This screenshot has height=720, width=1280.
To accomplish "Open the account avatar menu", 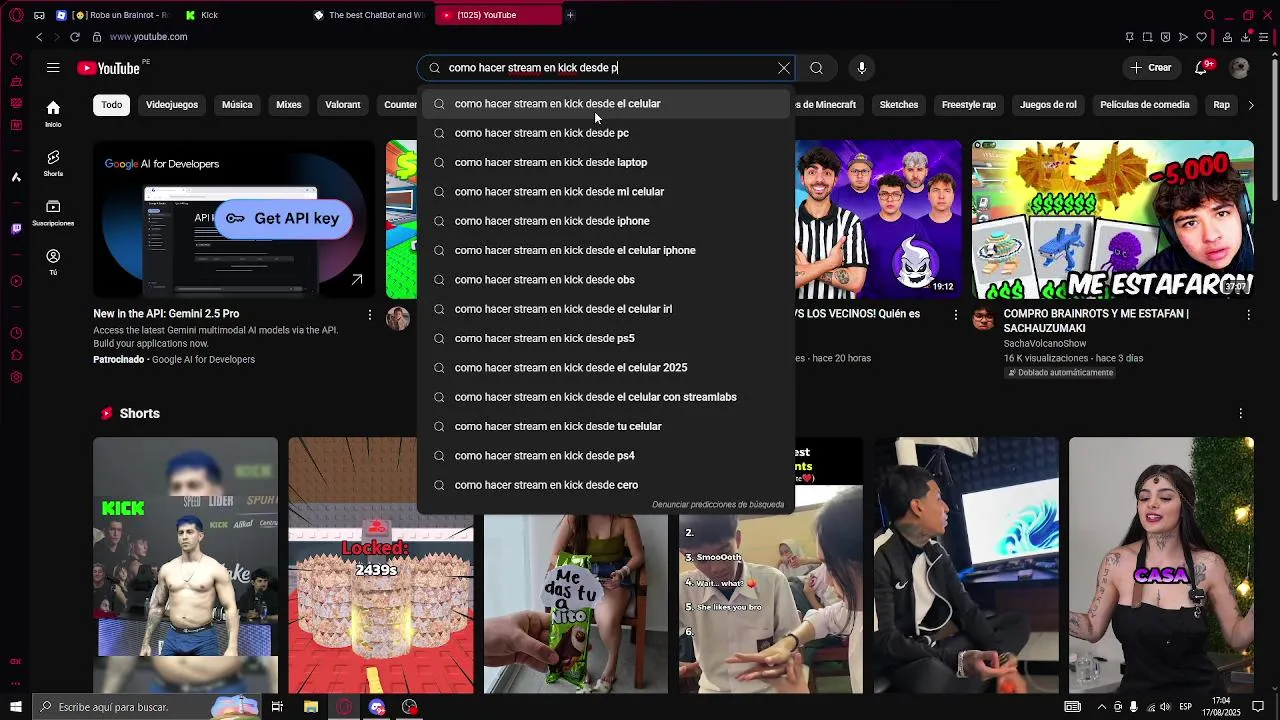I will click(x=1240, y=68).
